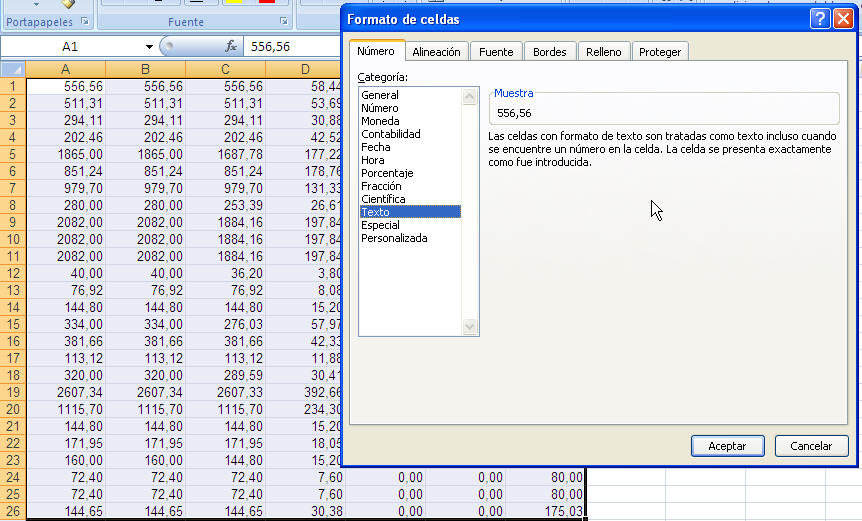
Task: Click cell A1 containing 556,56
Action: [65, 86]
